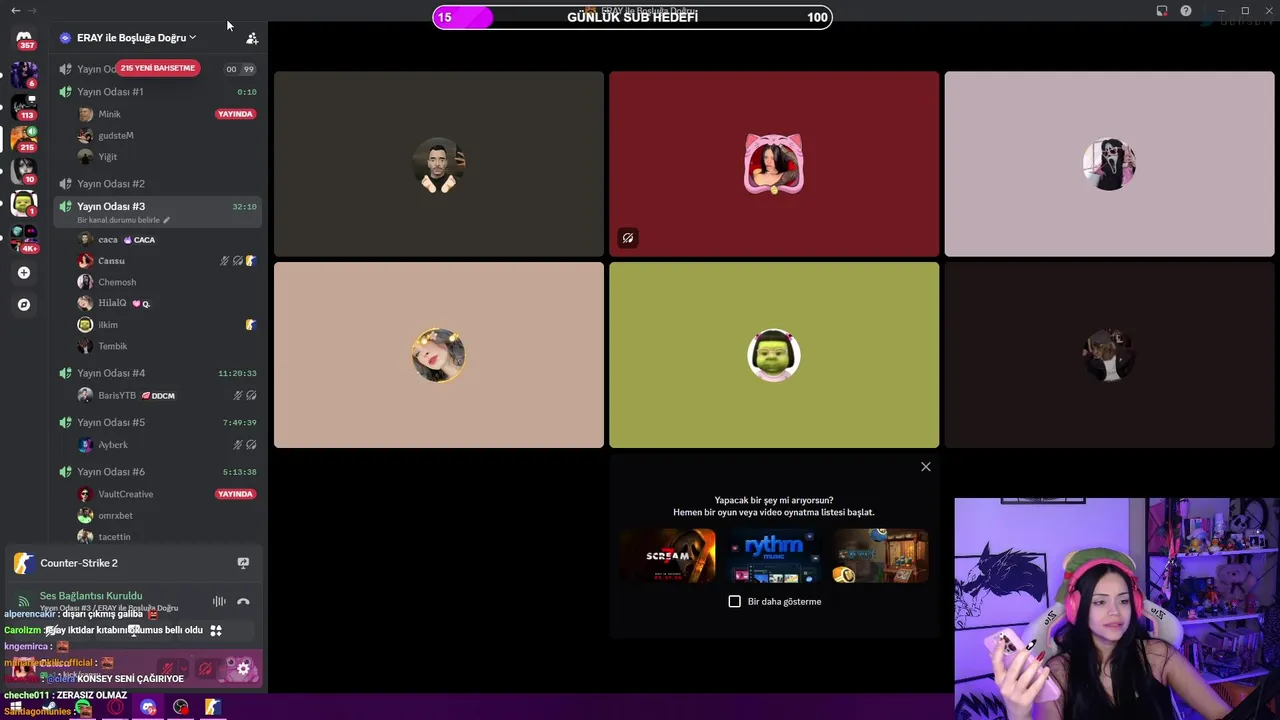
Task: Open the server with the 10 badge
Action: pyautogui.click(x=24, y=171)
